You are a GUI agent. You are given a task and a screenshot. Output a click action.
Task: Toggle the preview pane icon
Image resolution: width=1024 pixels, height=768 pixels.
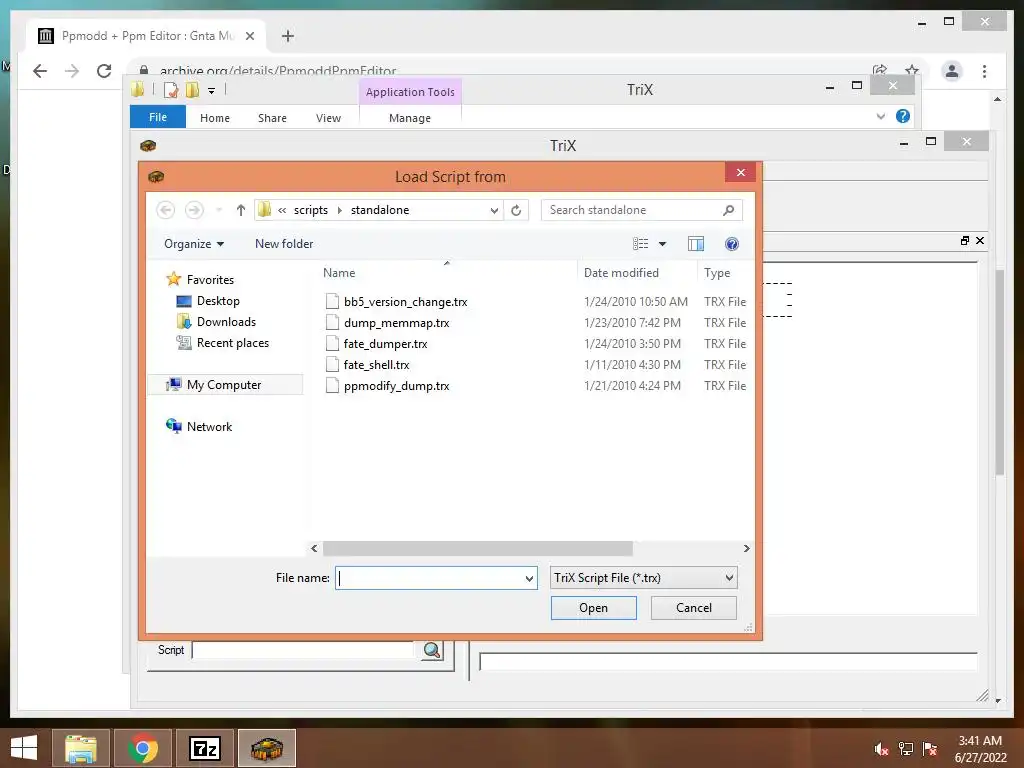tap(696, 244)
